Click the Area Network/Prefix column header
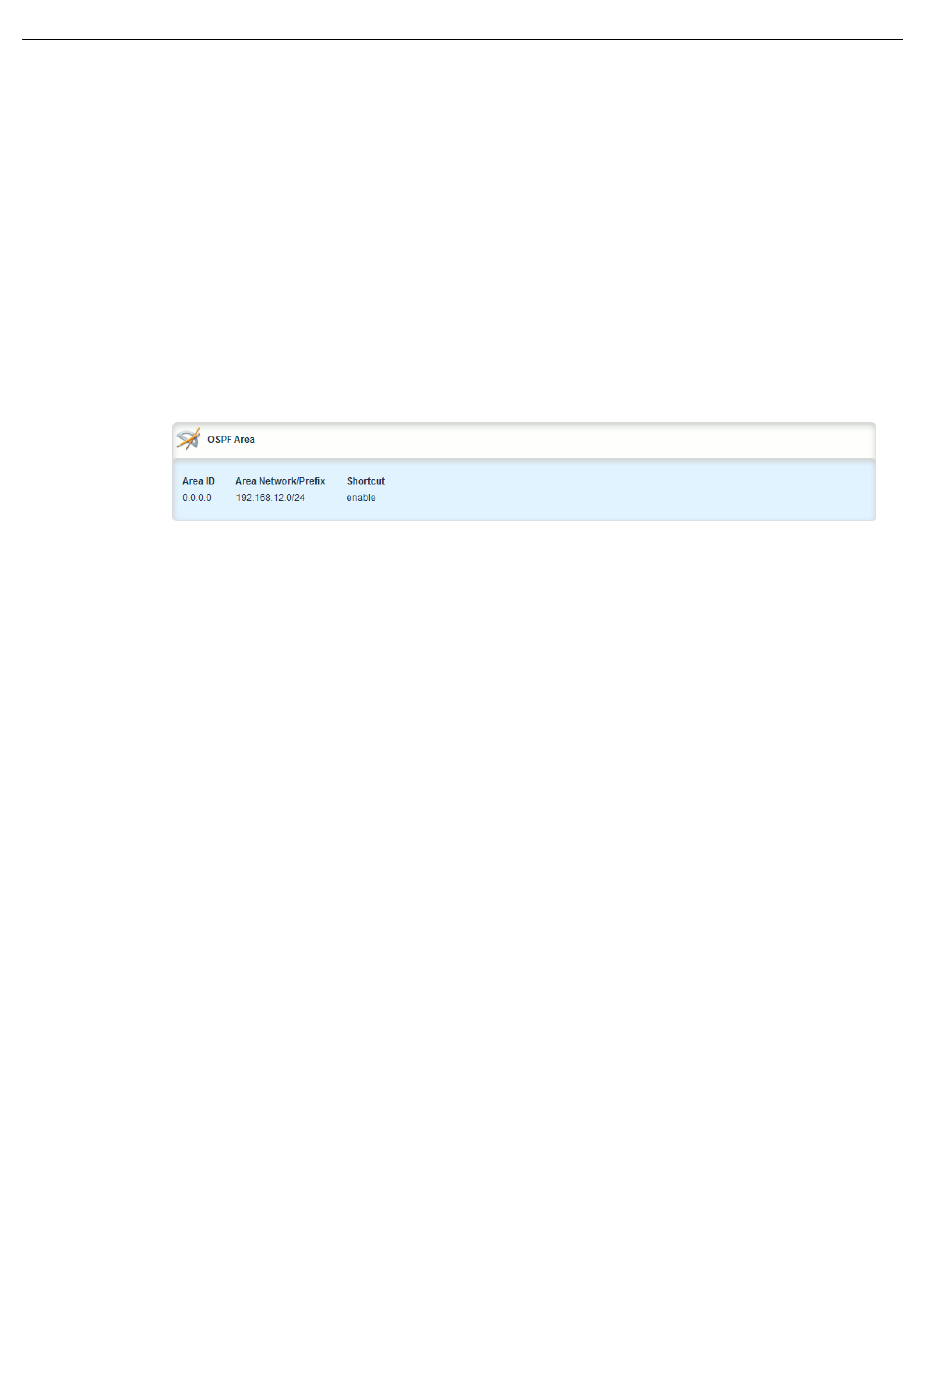 (280, 481)
